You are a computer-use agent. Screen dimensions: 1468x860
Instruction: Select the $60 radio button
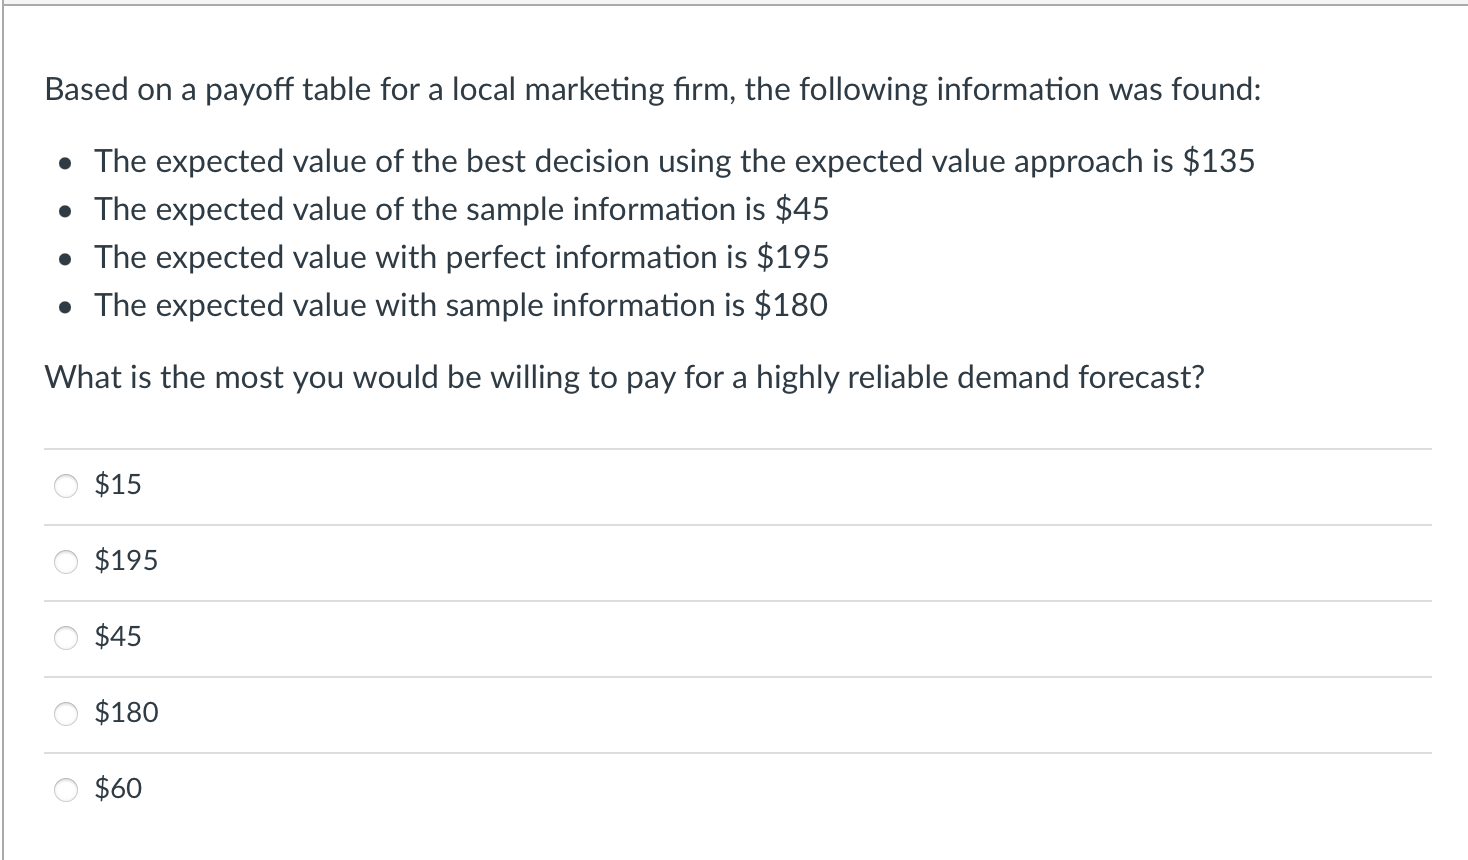[x=66, y=790]
